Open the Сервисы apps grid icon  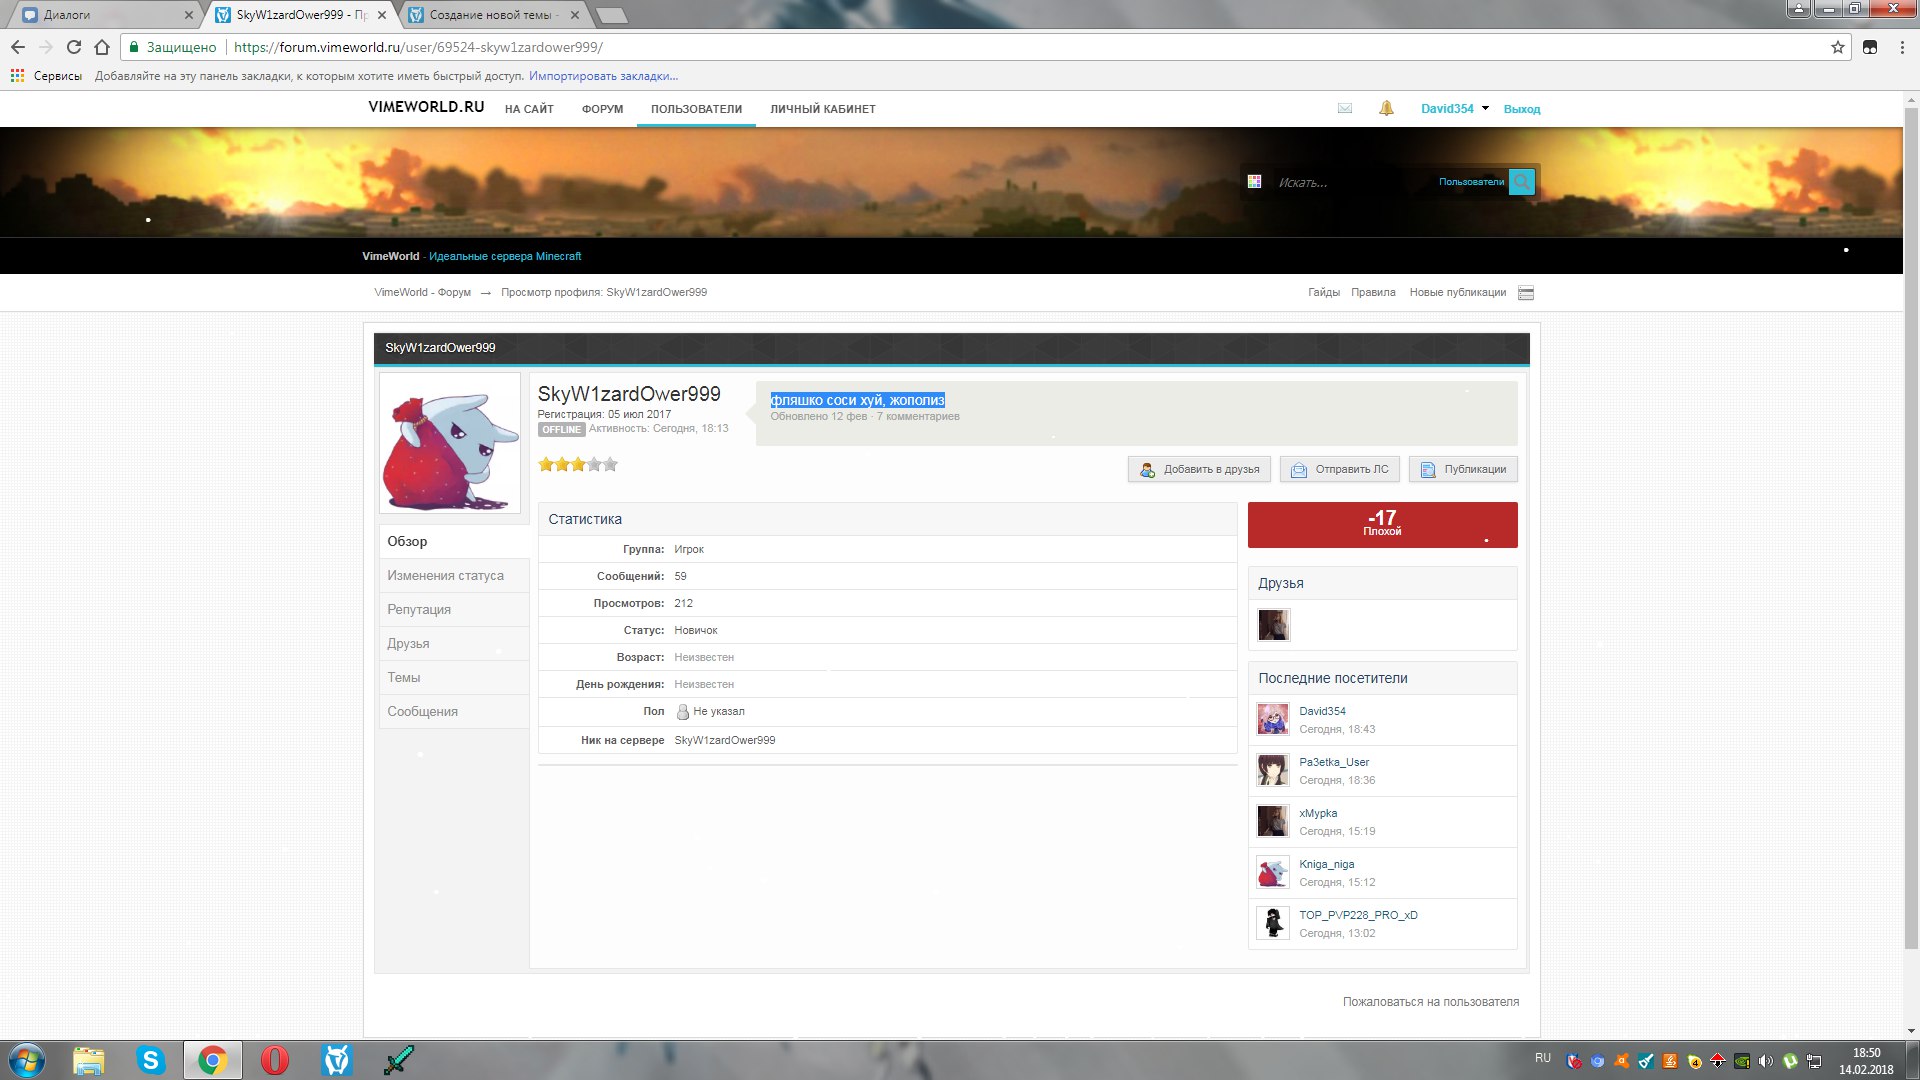(x=17, y=76)
